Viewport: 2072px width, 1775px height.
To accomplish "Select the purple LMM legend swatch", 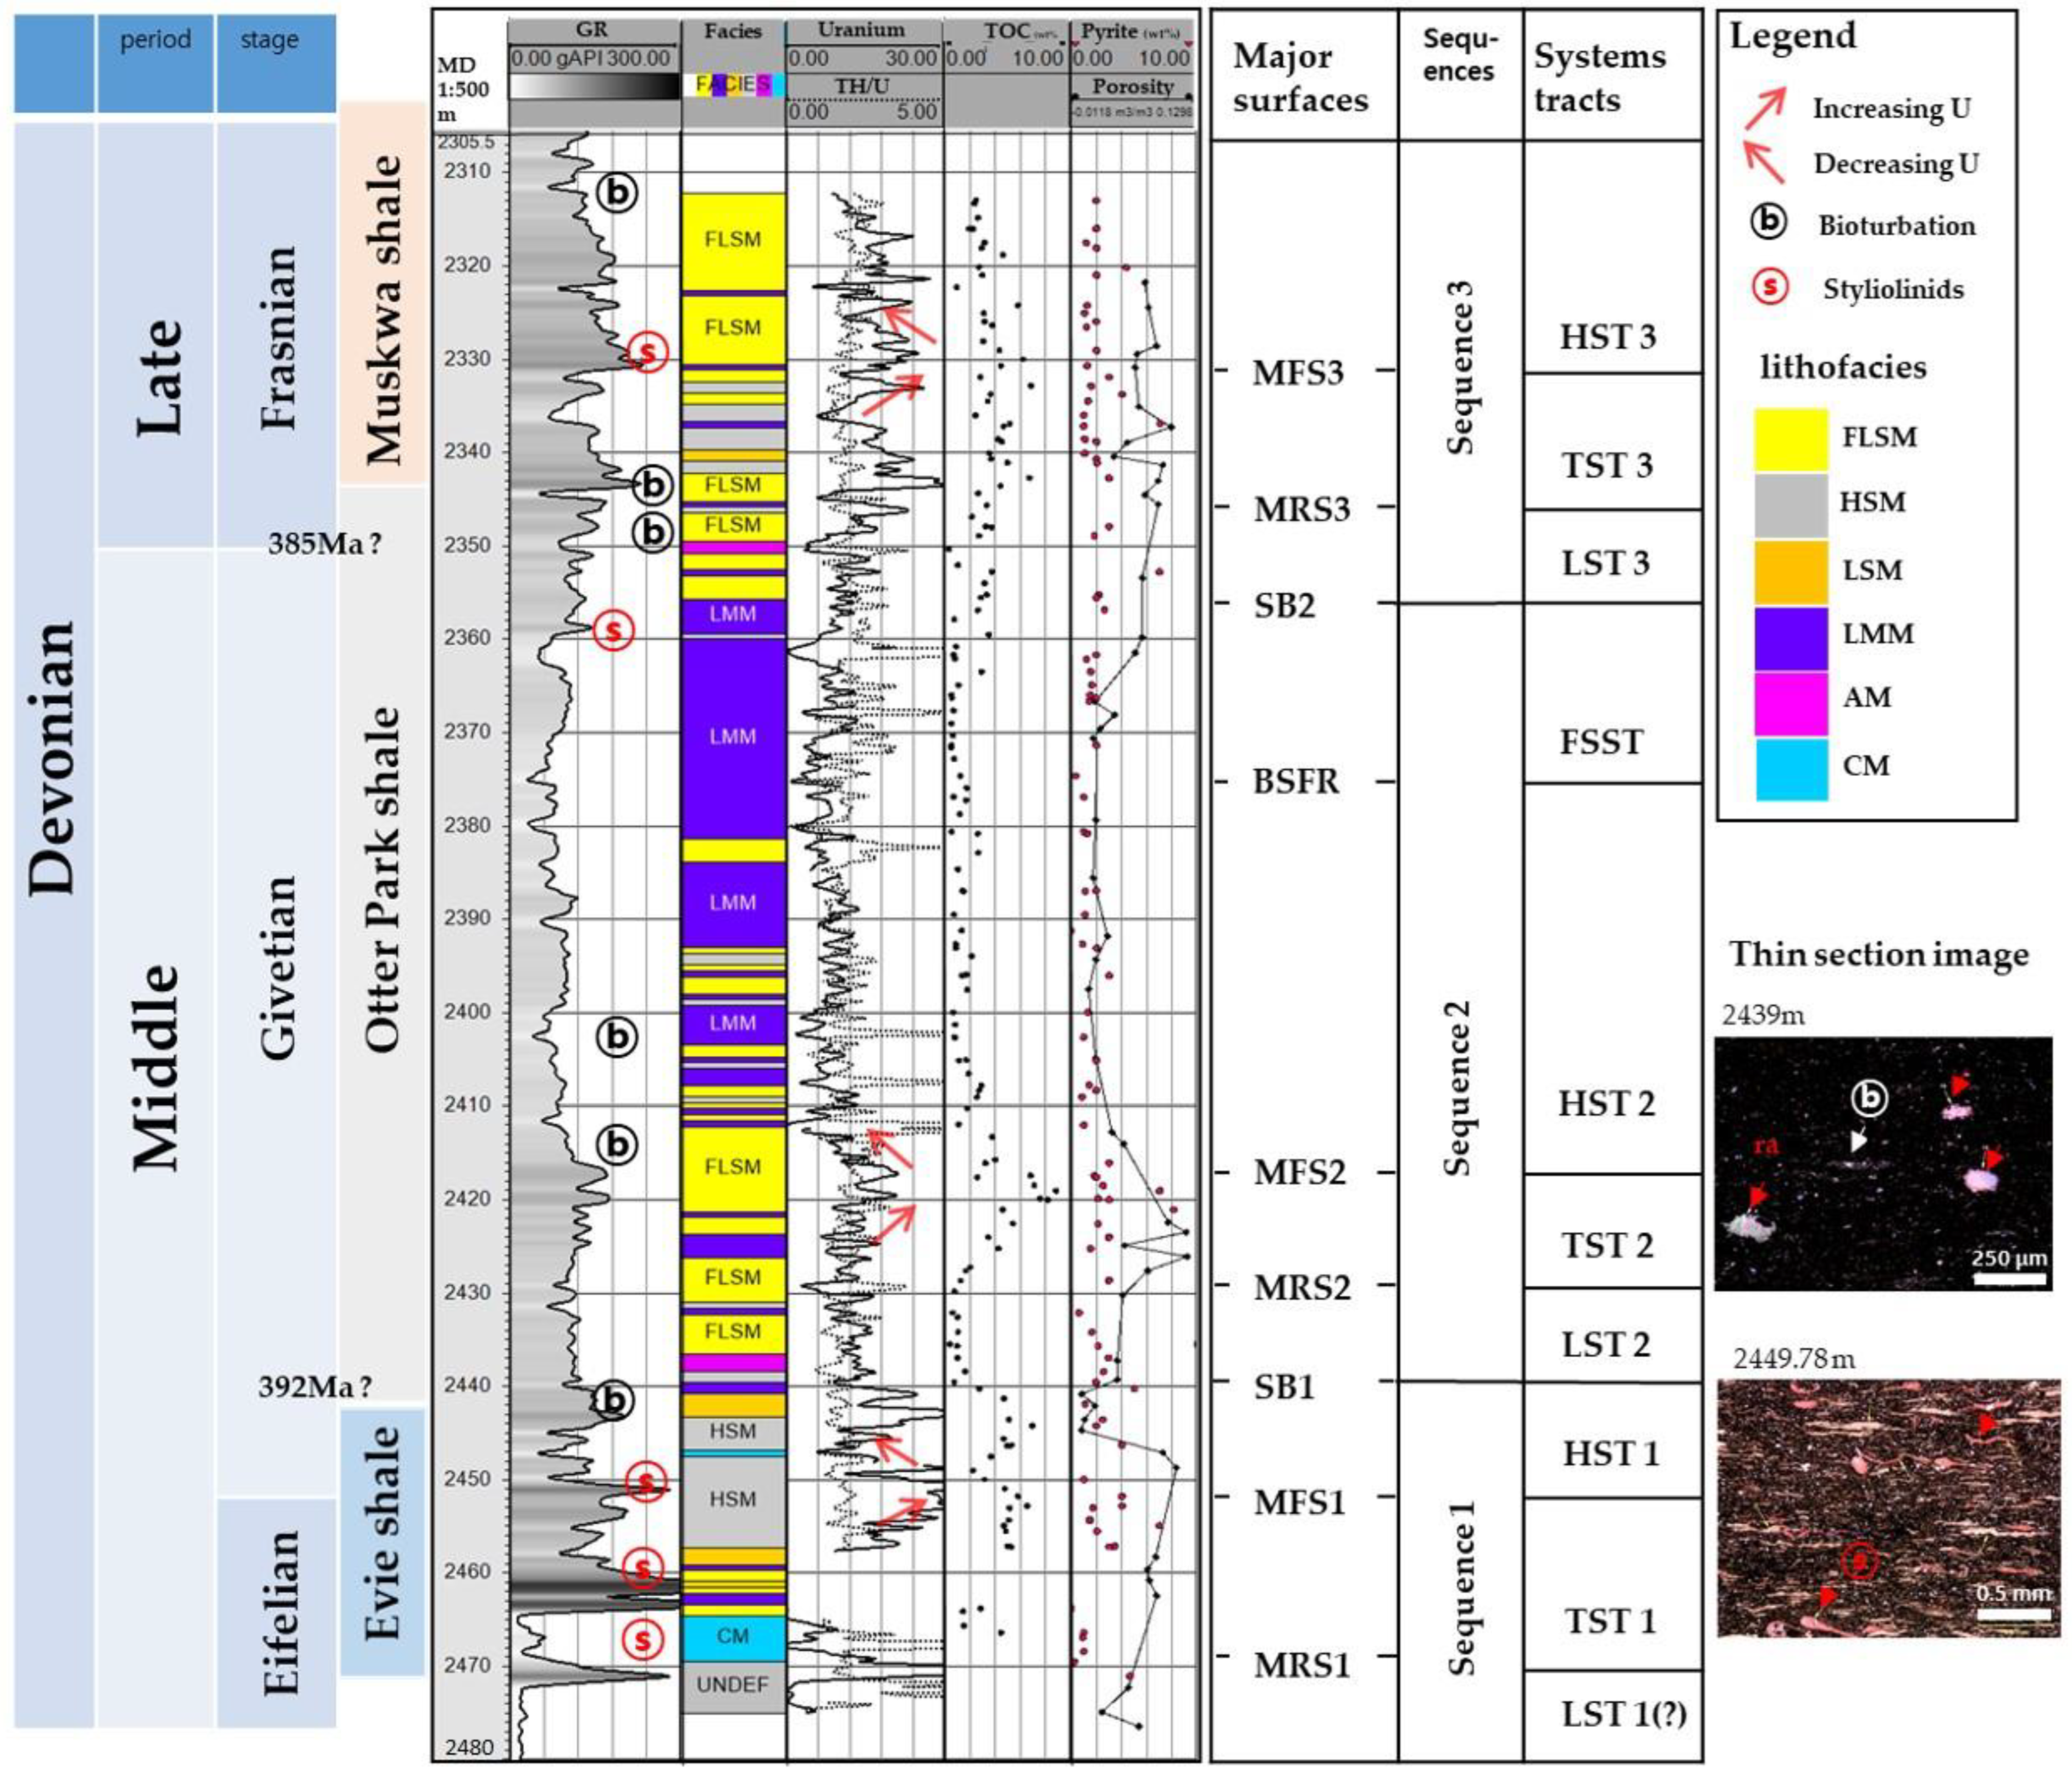I will click(1791, 638).
